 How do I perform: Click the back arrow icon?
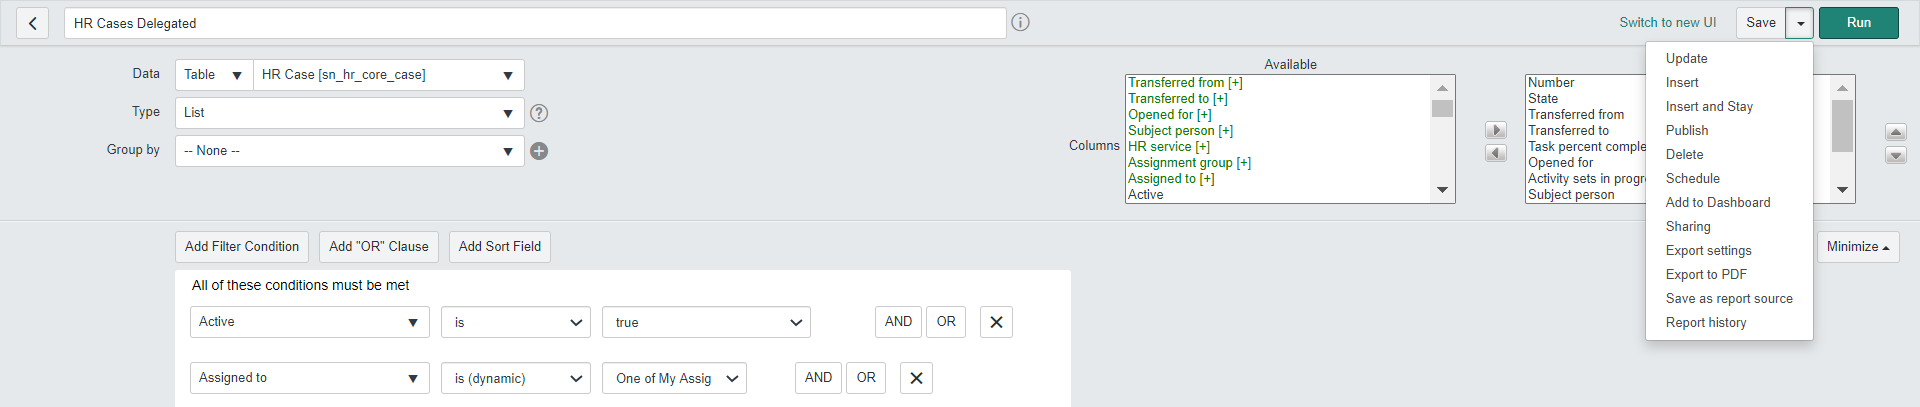tap(33, 23)
